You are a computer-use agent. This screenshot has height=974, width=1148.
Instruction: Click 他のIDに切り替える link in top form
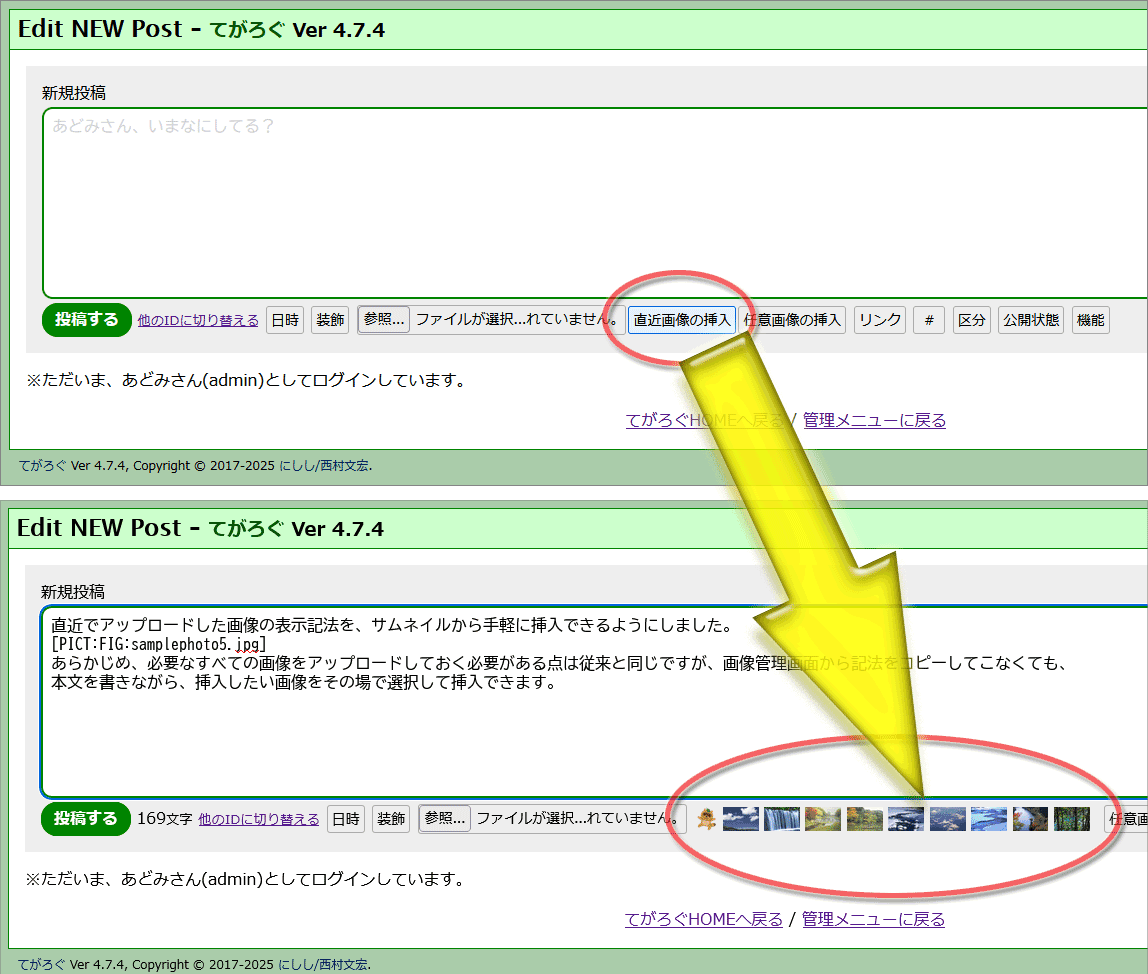coord(198,320)
